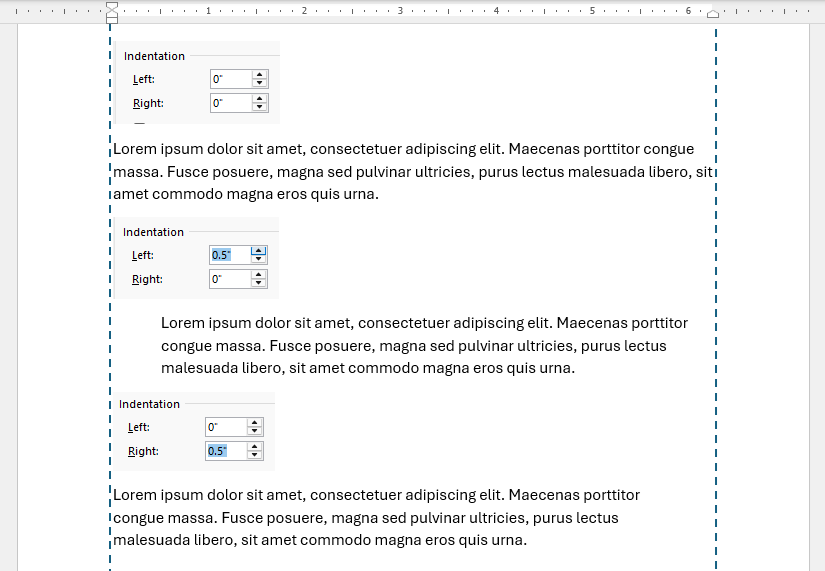Click the Indentation heading in the middle image
Image resolution: width=825 pixels, height=571 pixels.
(x=153, y=232)
